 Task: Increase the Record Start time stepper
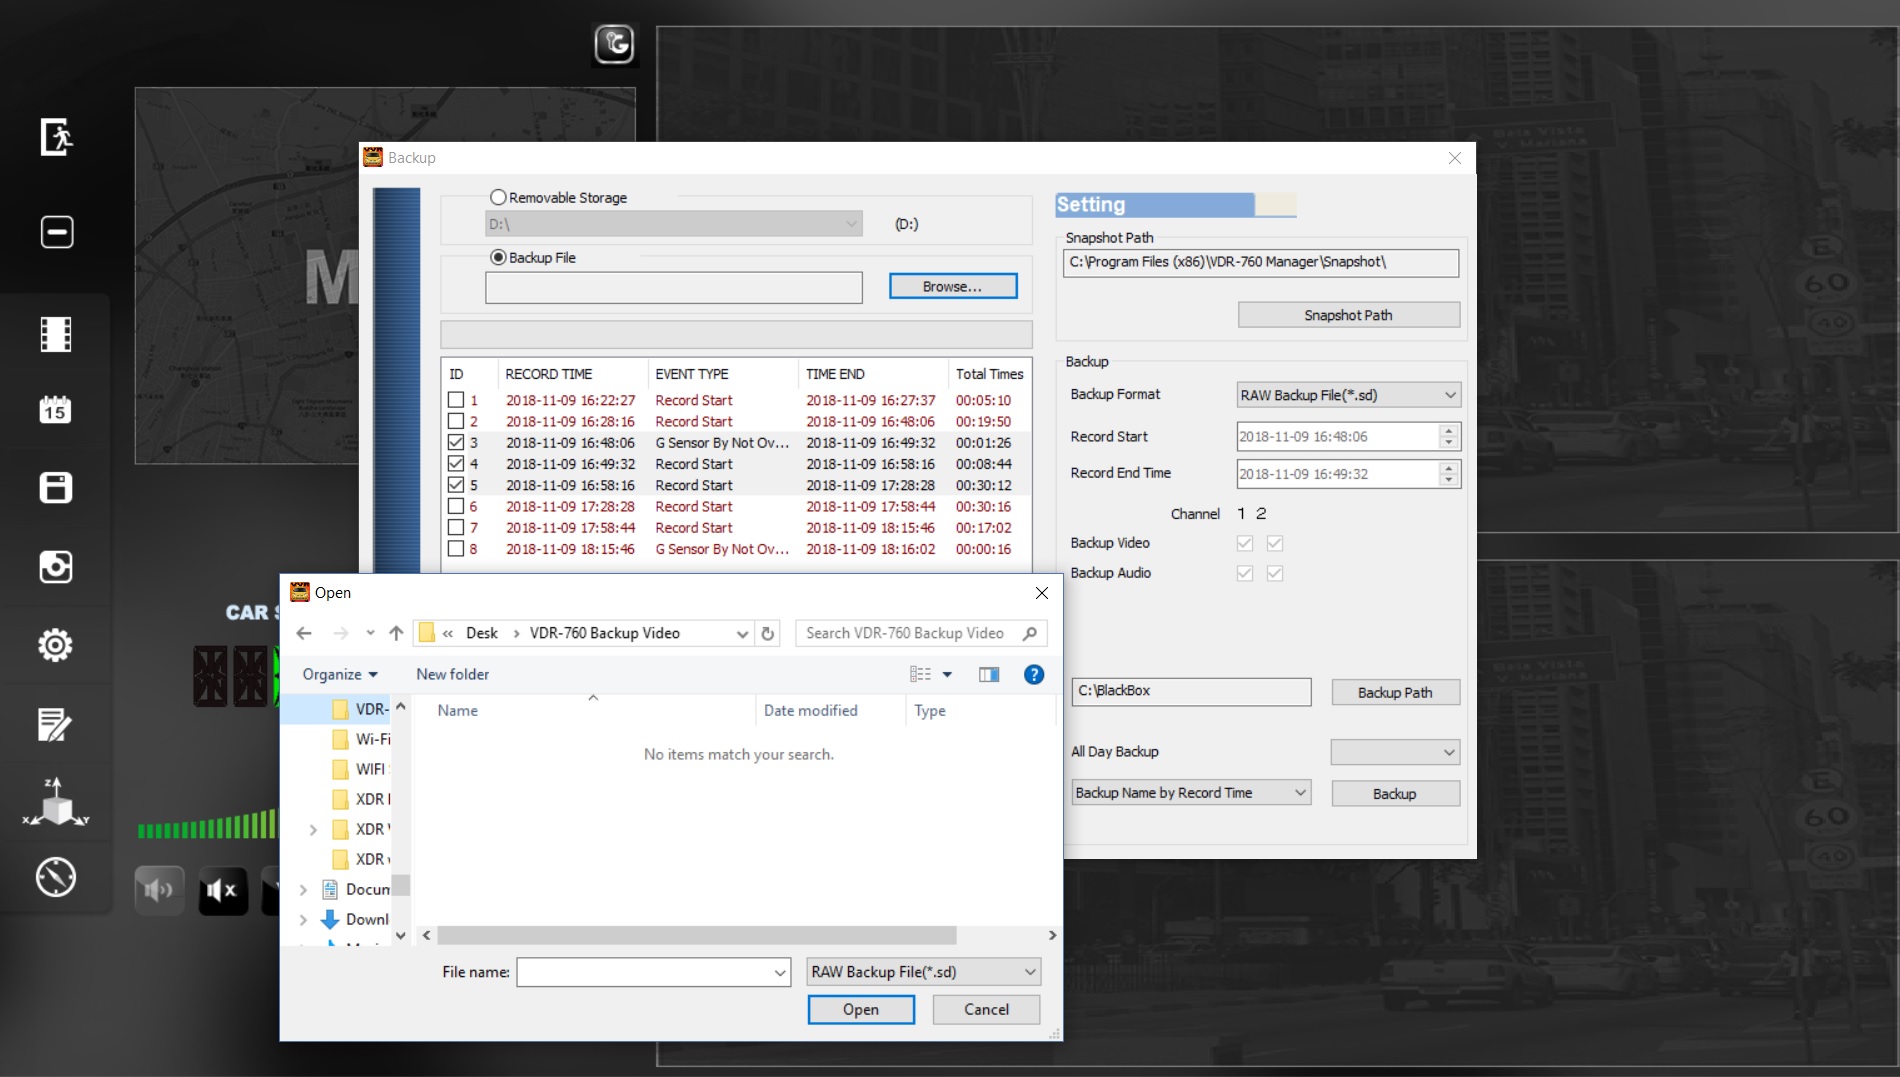coord(1449,430)
